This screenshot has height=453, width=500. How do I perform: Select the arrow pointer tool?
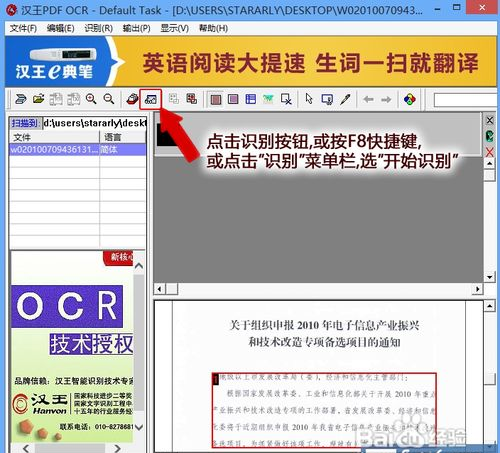click(x=309, y=99)
